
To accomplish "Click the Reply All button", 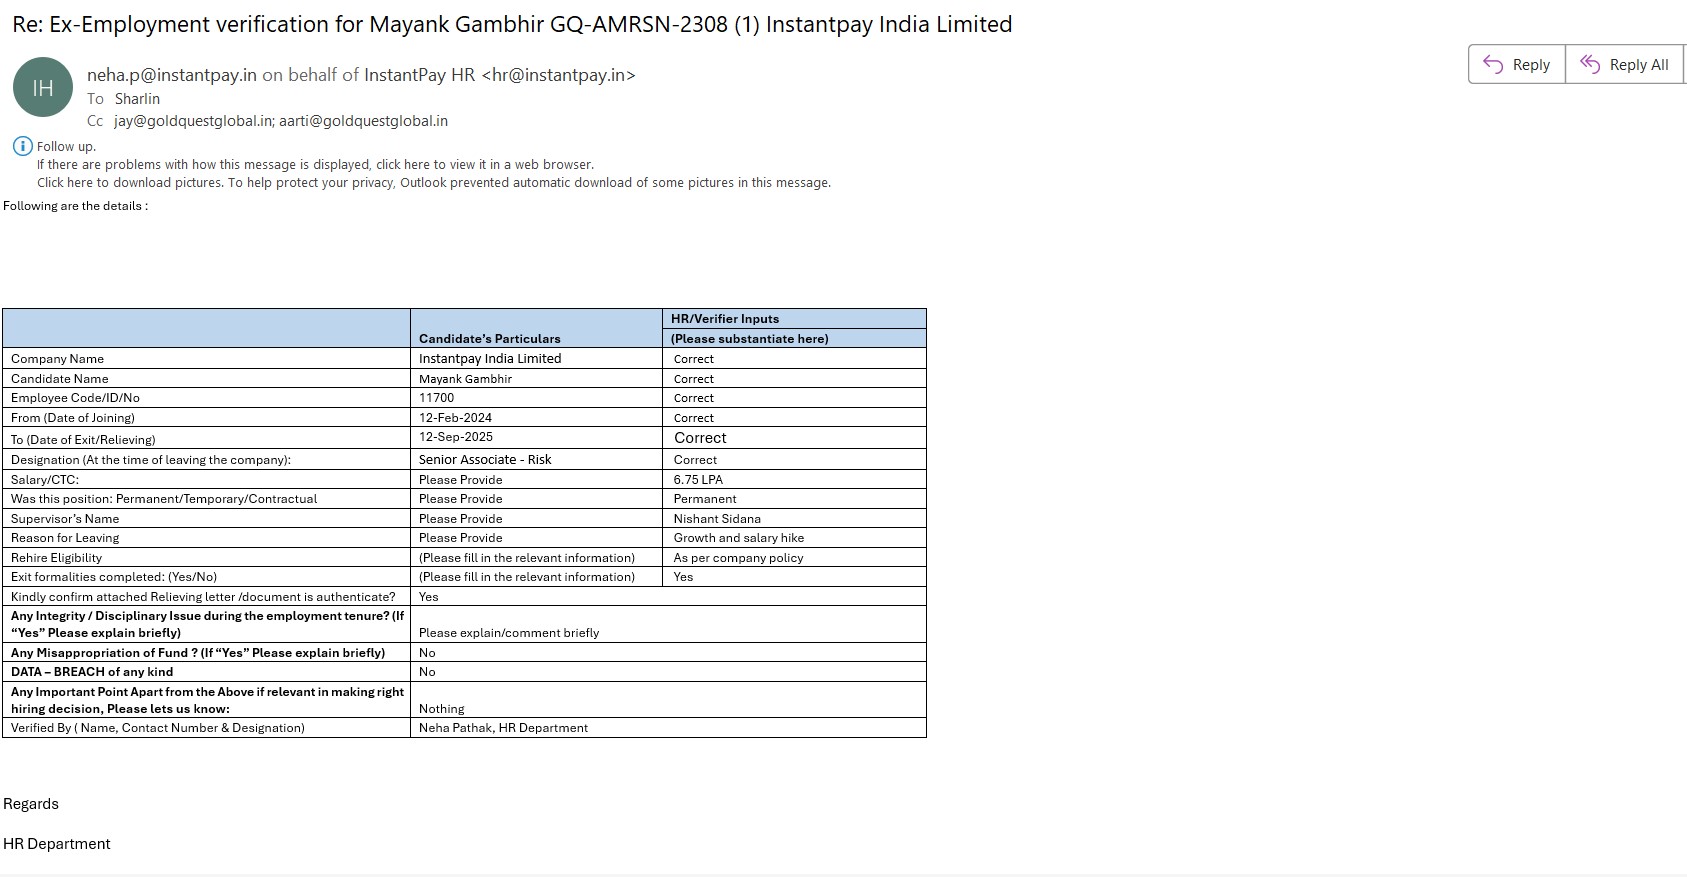I will [x=1625, y=64].
